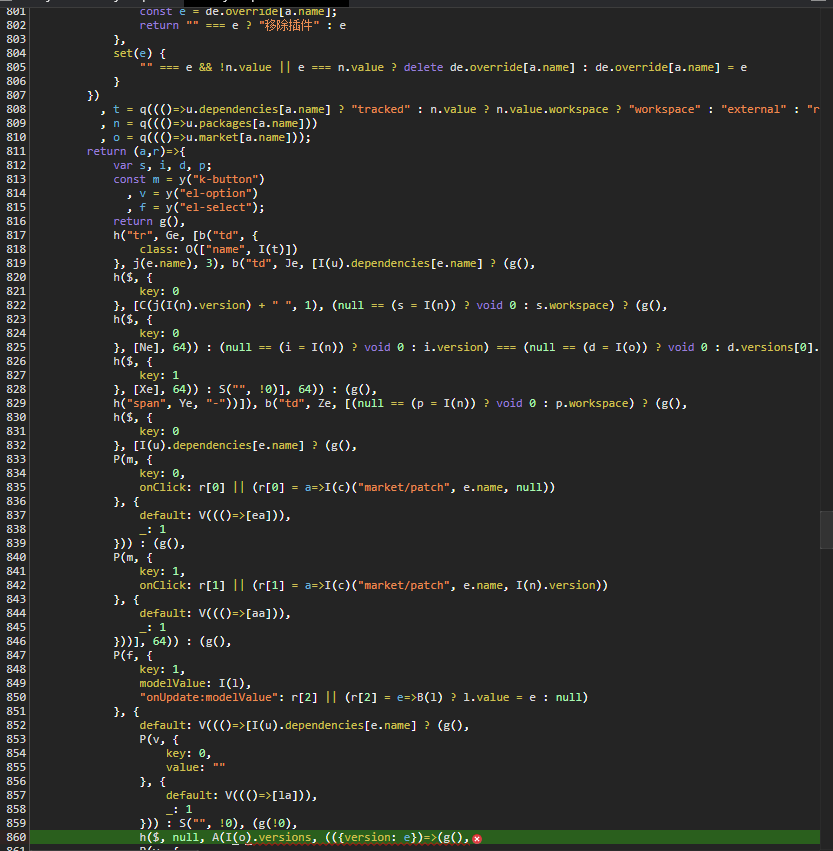Screen dimensions: 833x851
Task: Click line number 811 in the gutter
Action: point(16,151)
